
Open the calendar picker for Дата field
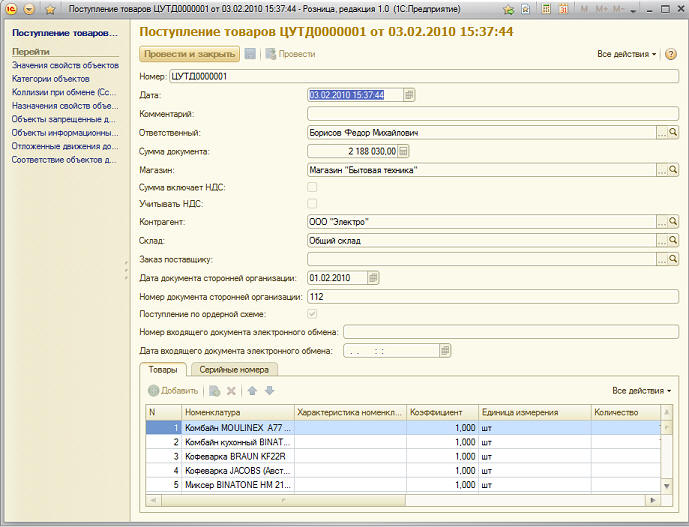409,95
